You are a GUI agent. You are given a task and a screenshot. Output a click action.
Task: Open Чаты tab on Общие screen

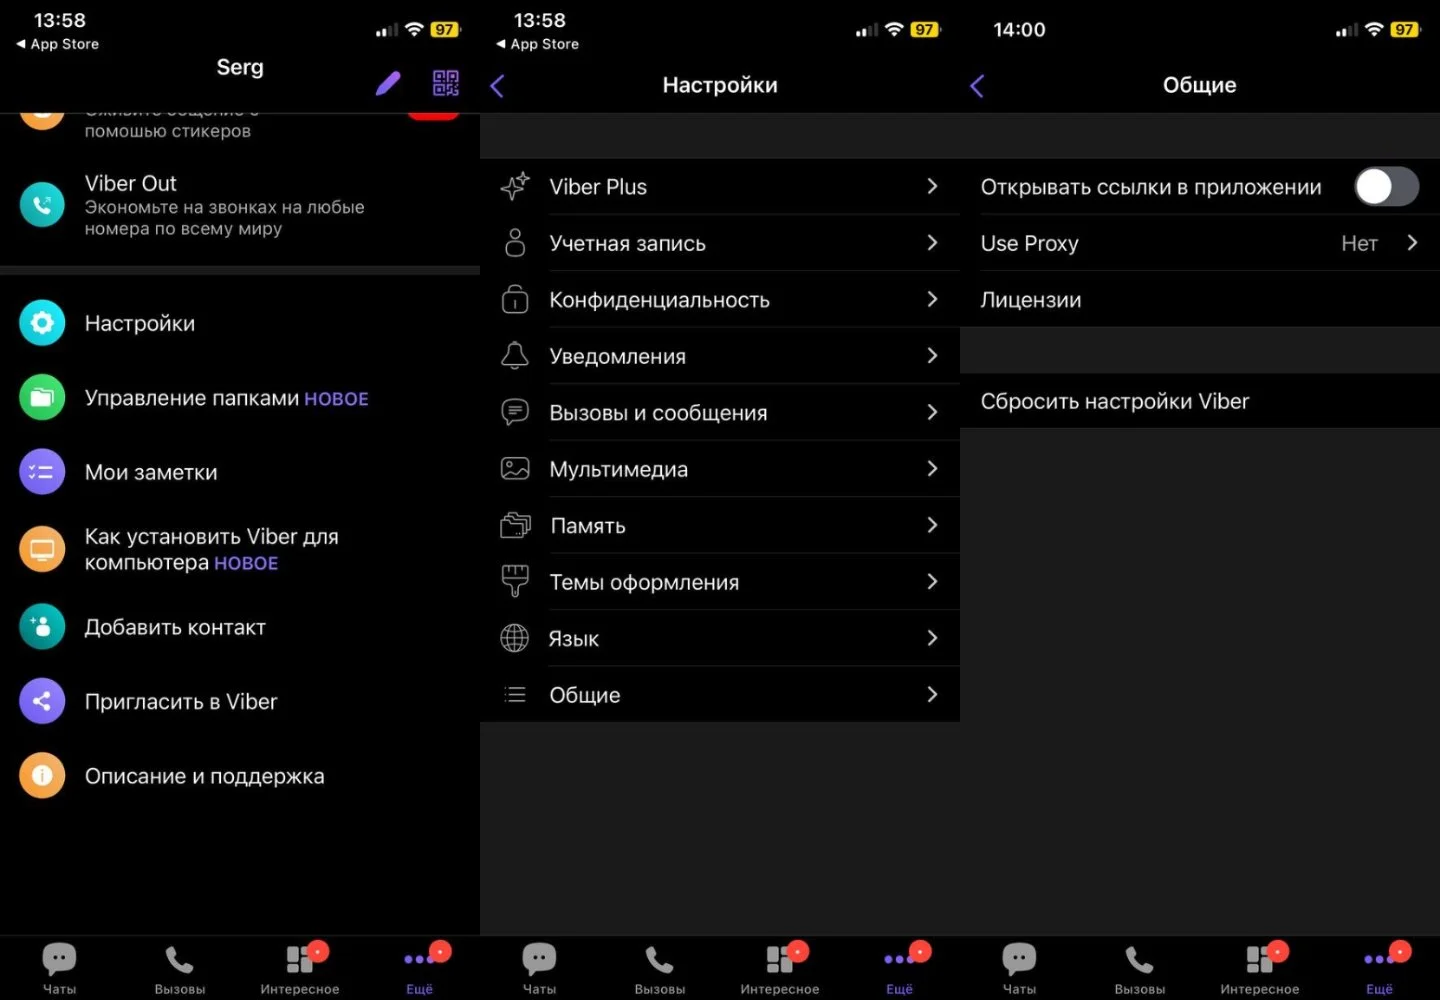coord(1019,968)
